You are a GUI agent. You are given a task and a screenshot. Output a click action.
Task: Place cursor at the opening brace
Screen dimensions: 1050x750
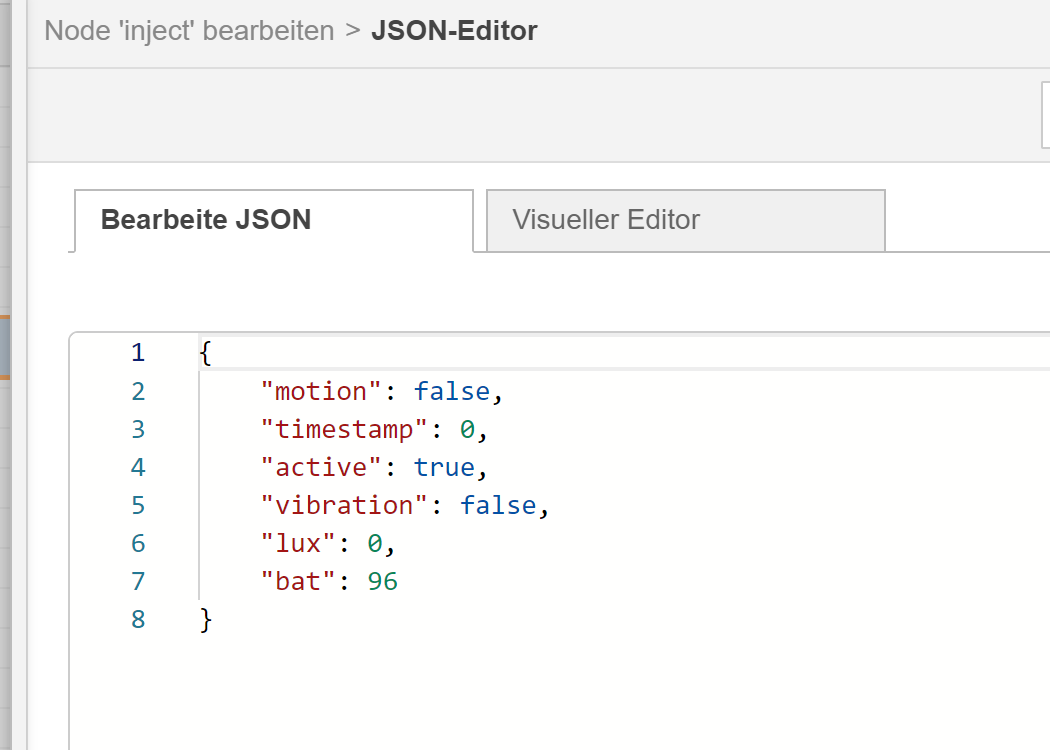tap(206, 353)
